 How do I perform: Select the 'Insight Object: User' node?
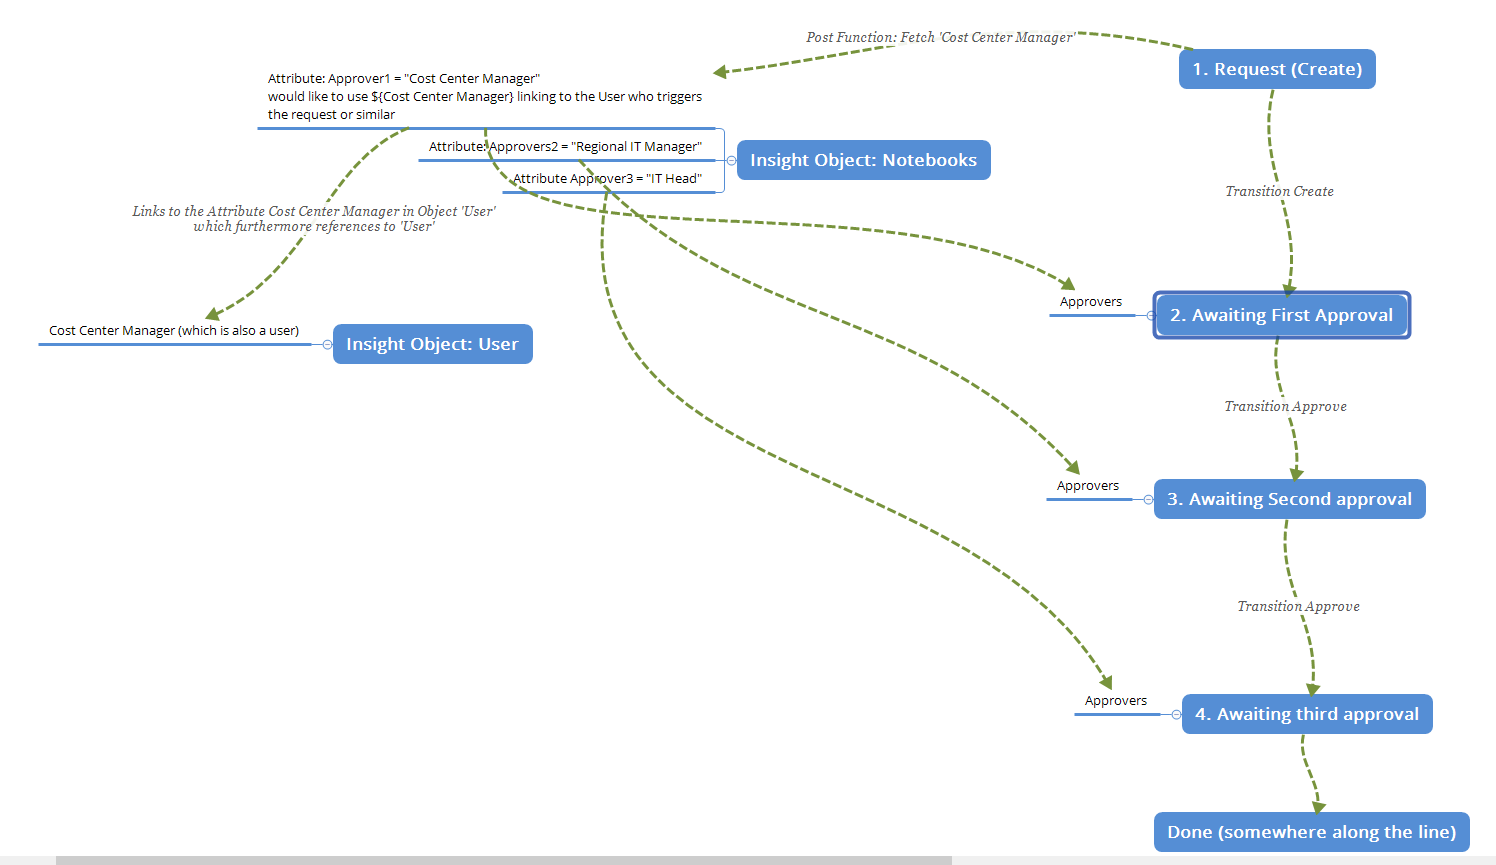pos(432,344)
